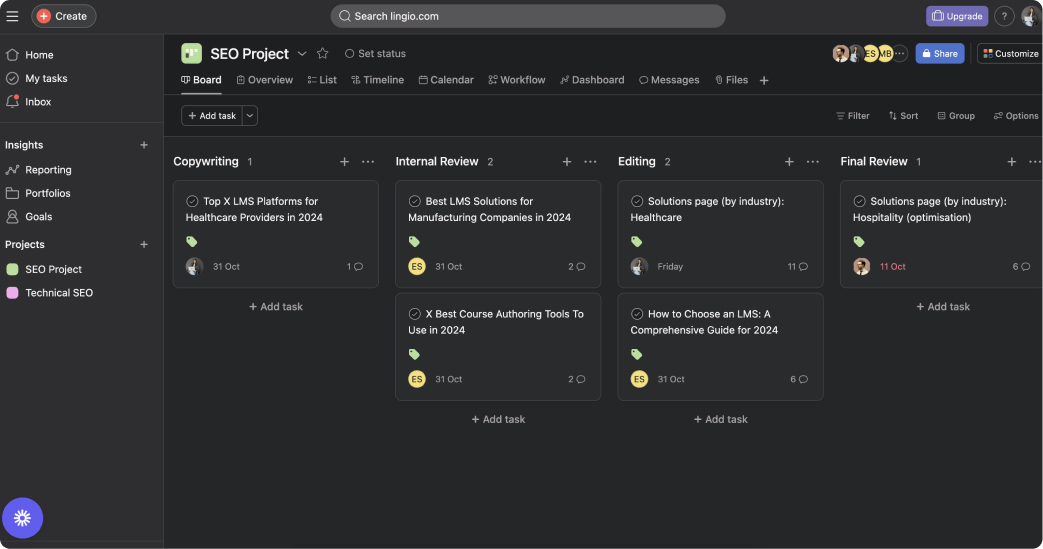Open the hamburger menu in the top bar
Image resolution: width=1043 pixels, height=549 pixels.
[x=12, y=16]
